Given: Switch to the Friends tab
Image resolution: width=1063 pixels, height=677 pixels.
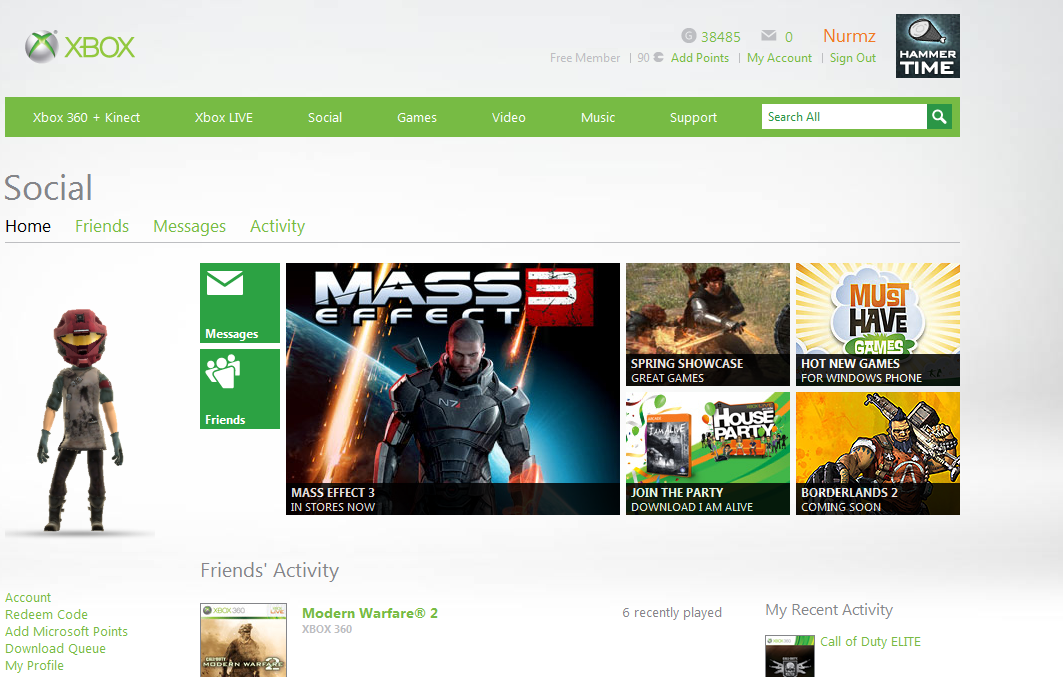Looking at the screenshot, I should (x=102, y=226).
